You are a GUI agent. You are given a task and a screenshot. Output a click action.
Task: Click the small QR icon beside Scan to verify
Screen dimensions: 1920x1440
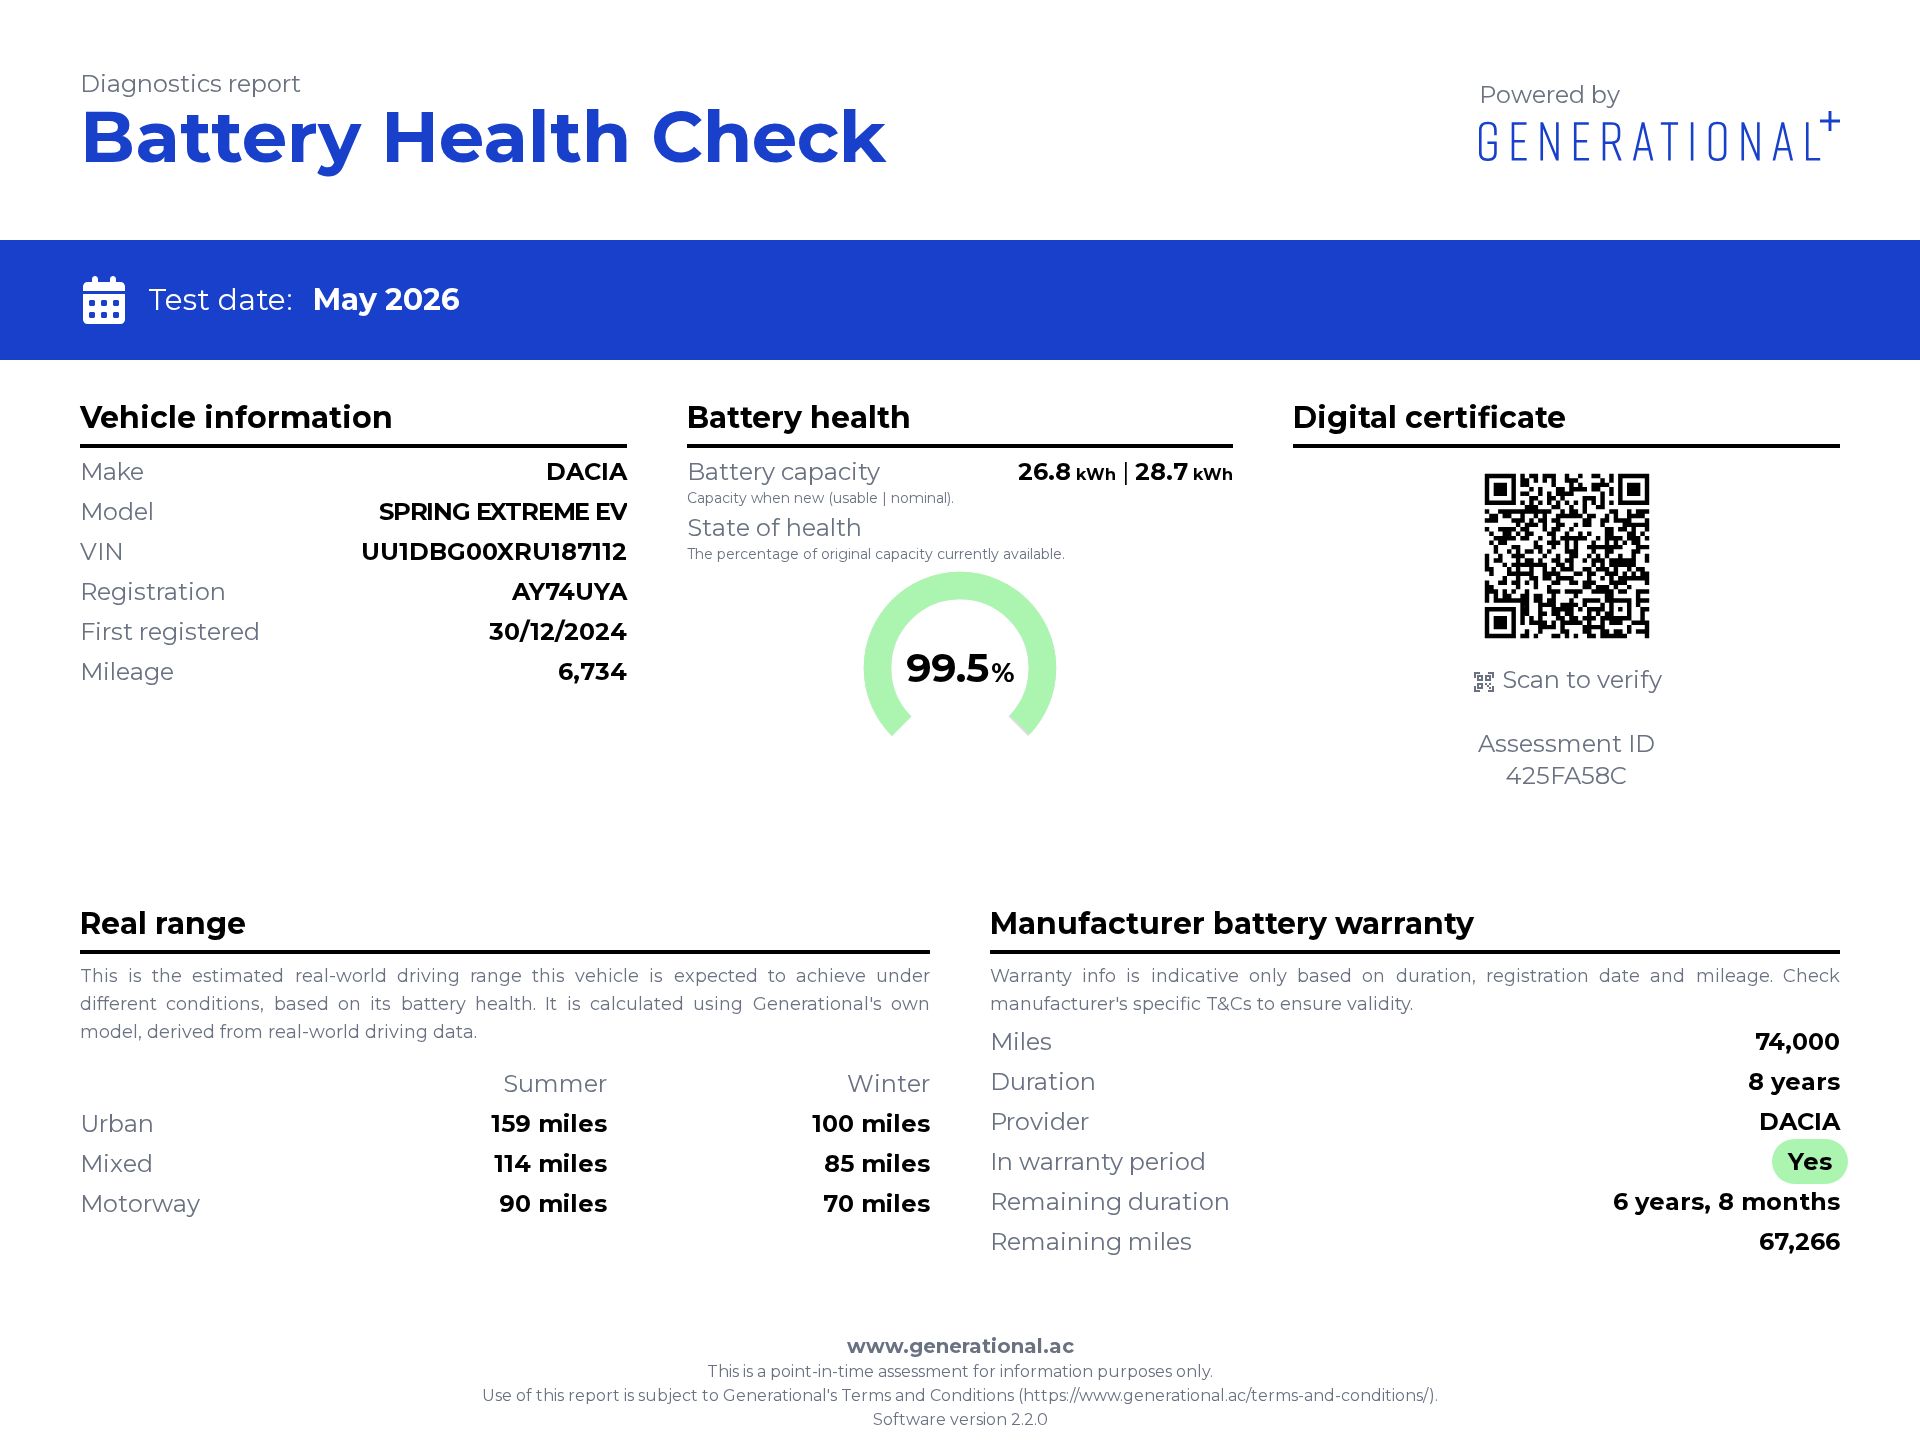pyautogui.click(x=1484, y=682)
